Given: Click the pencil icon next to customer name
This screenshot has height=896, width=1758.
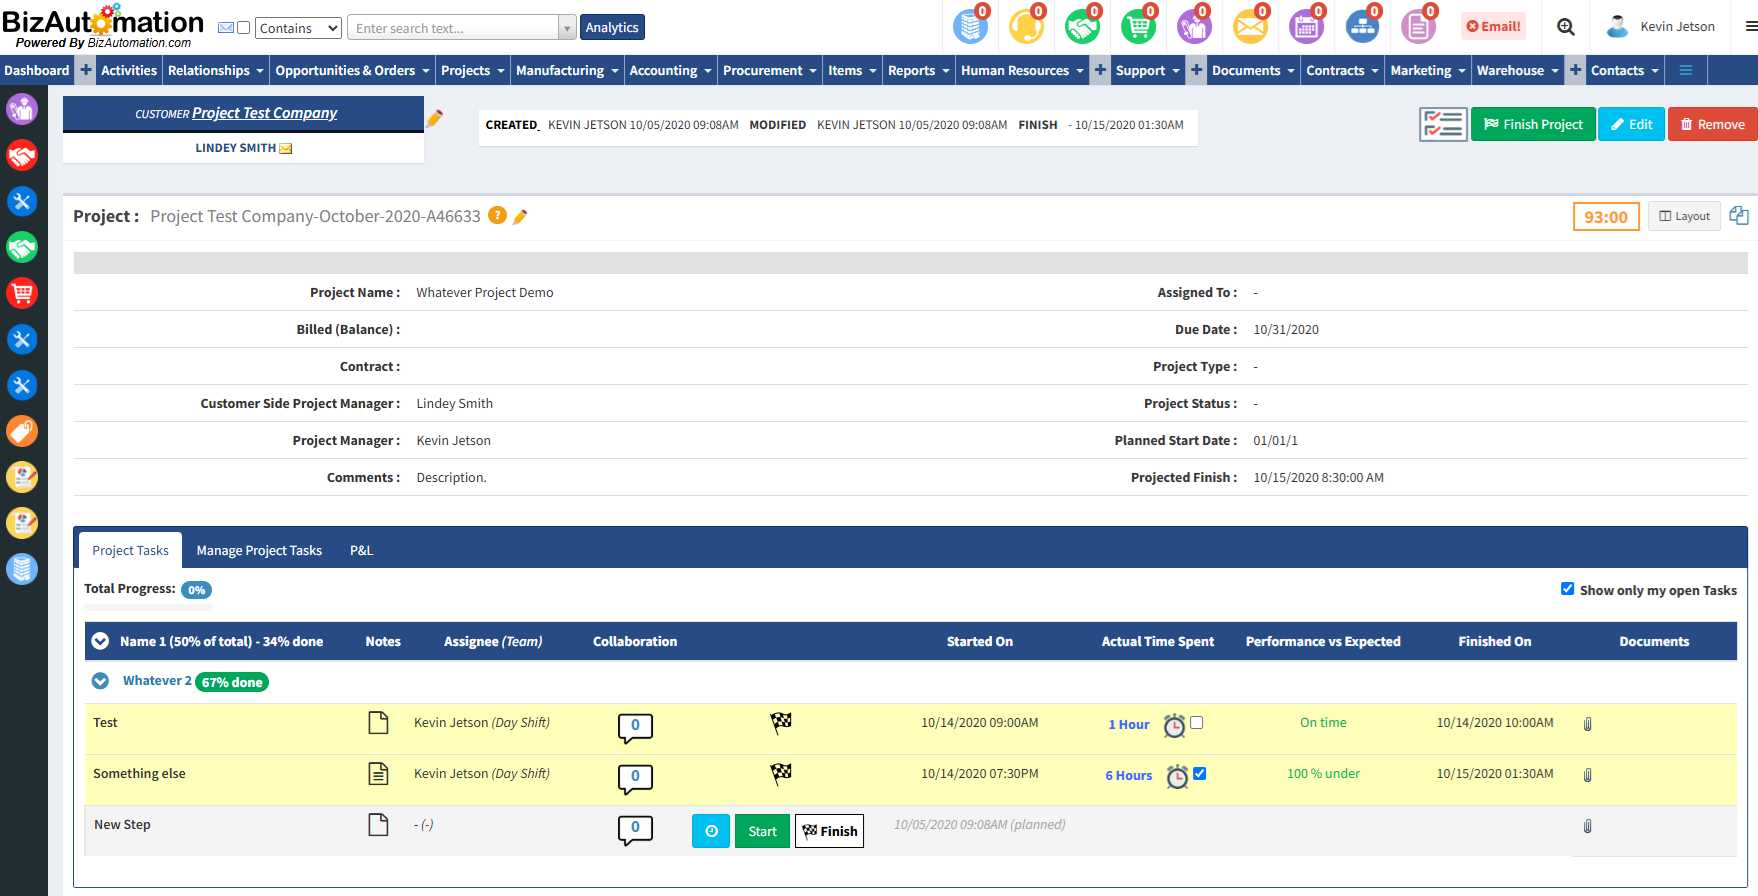Looking at the screenshot, I should 435,118.
